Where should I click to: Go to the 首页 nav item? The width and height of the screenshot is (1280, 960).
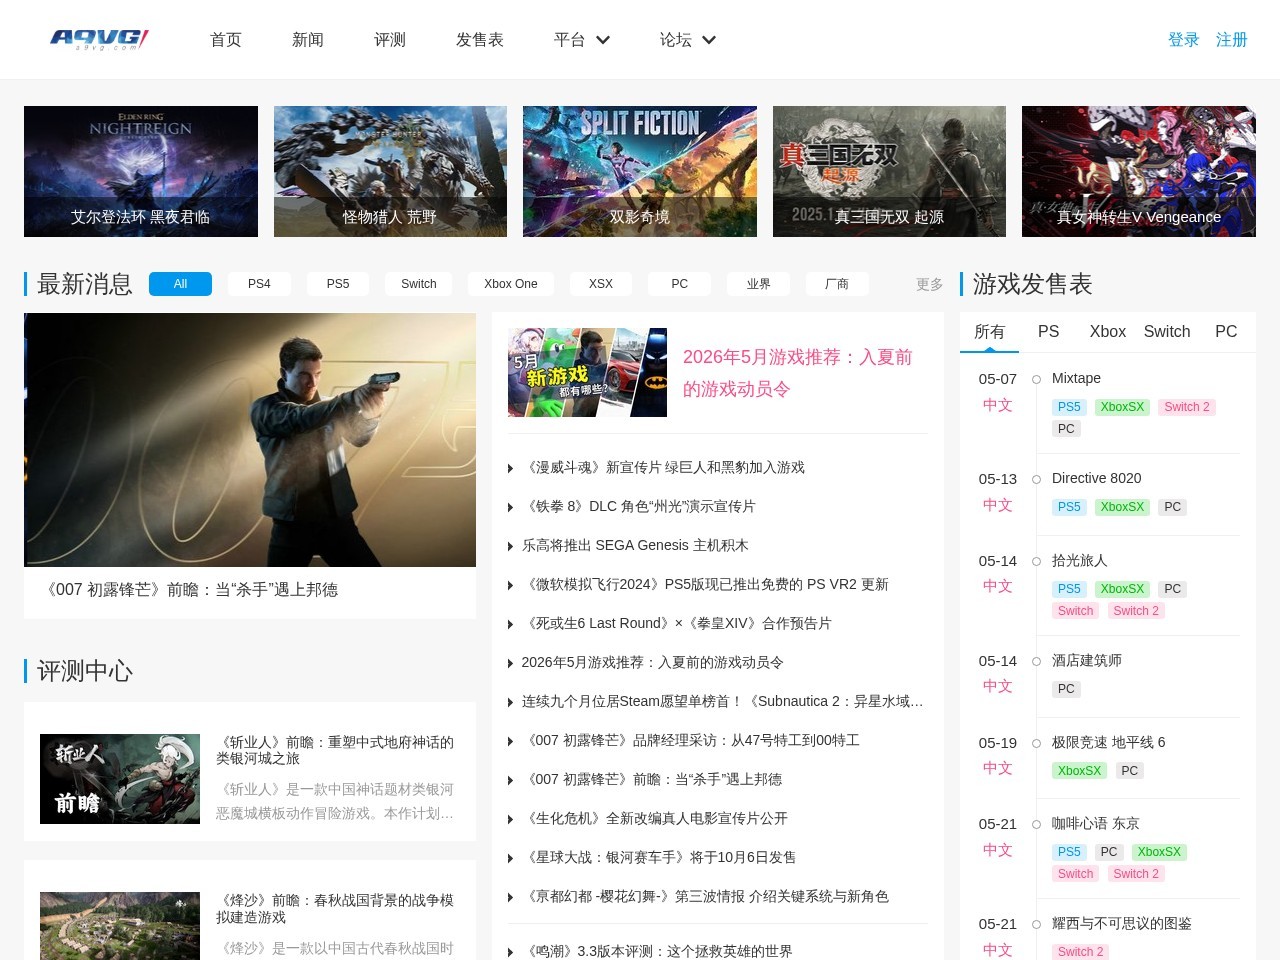[x=226, y=40]
